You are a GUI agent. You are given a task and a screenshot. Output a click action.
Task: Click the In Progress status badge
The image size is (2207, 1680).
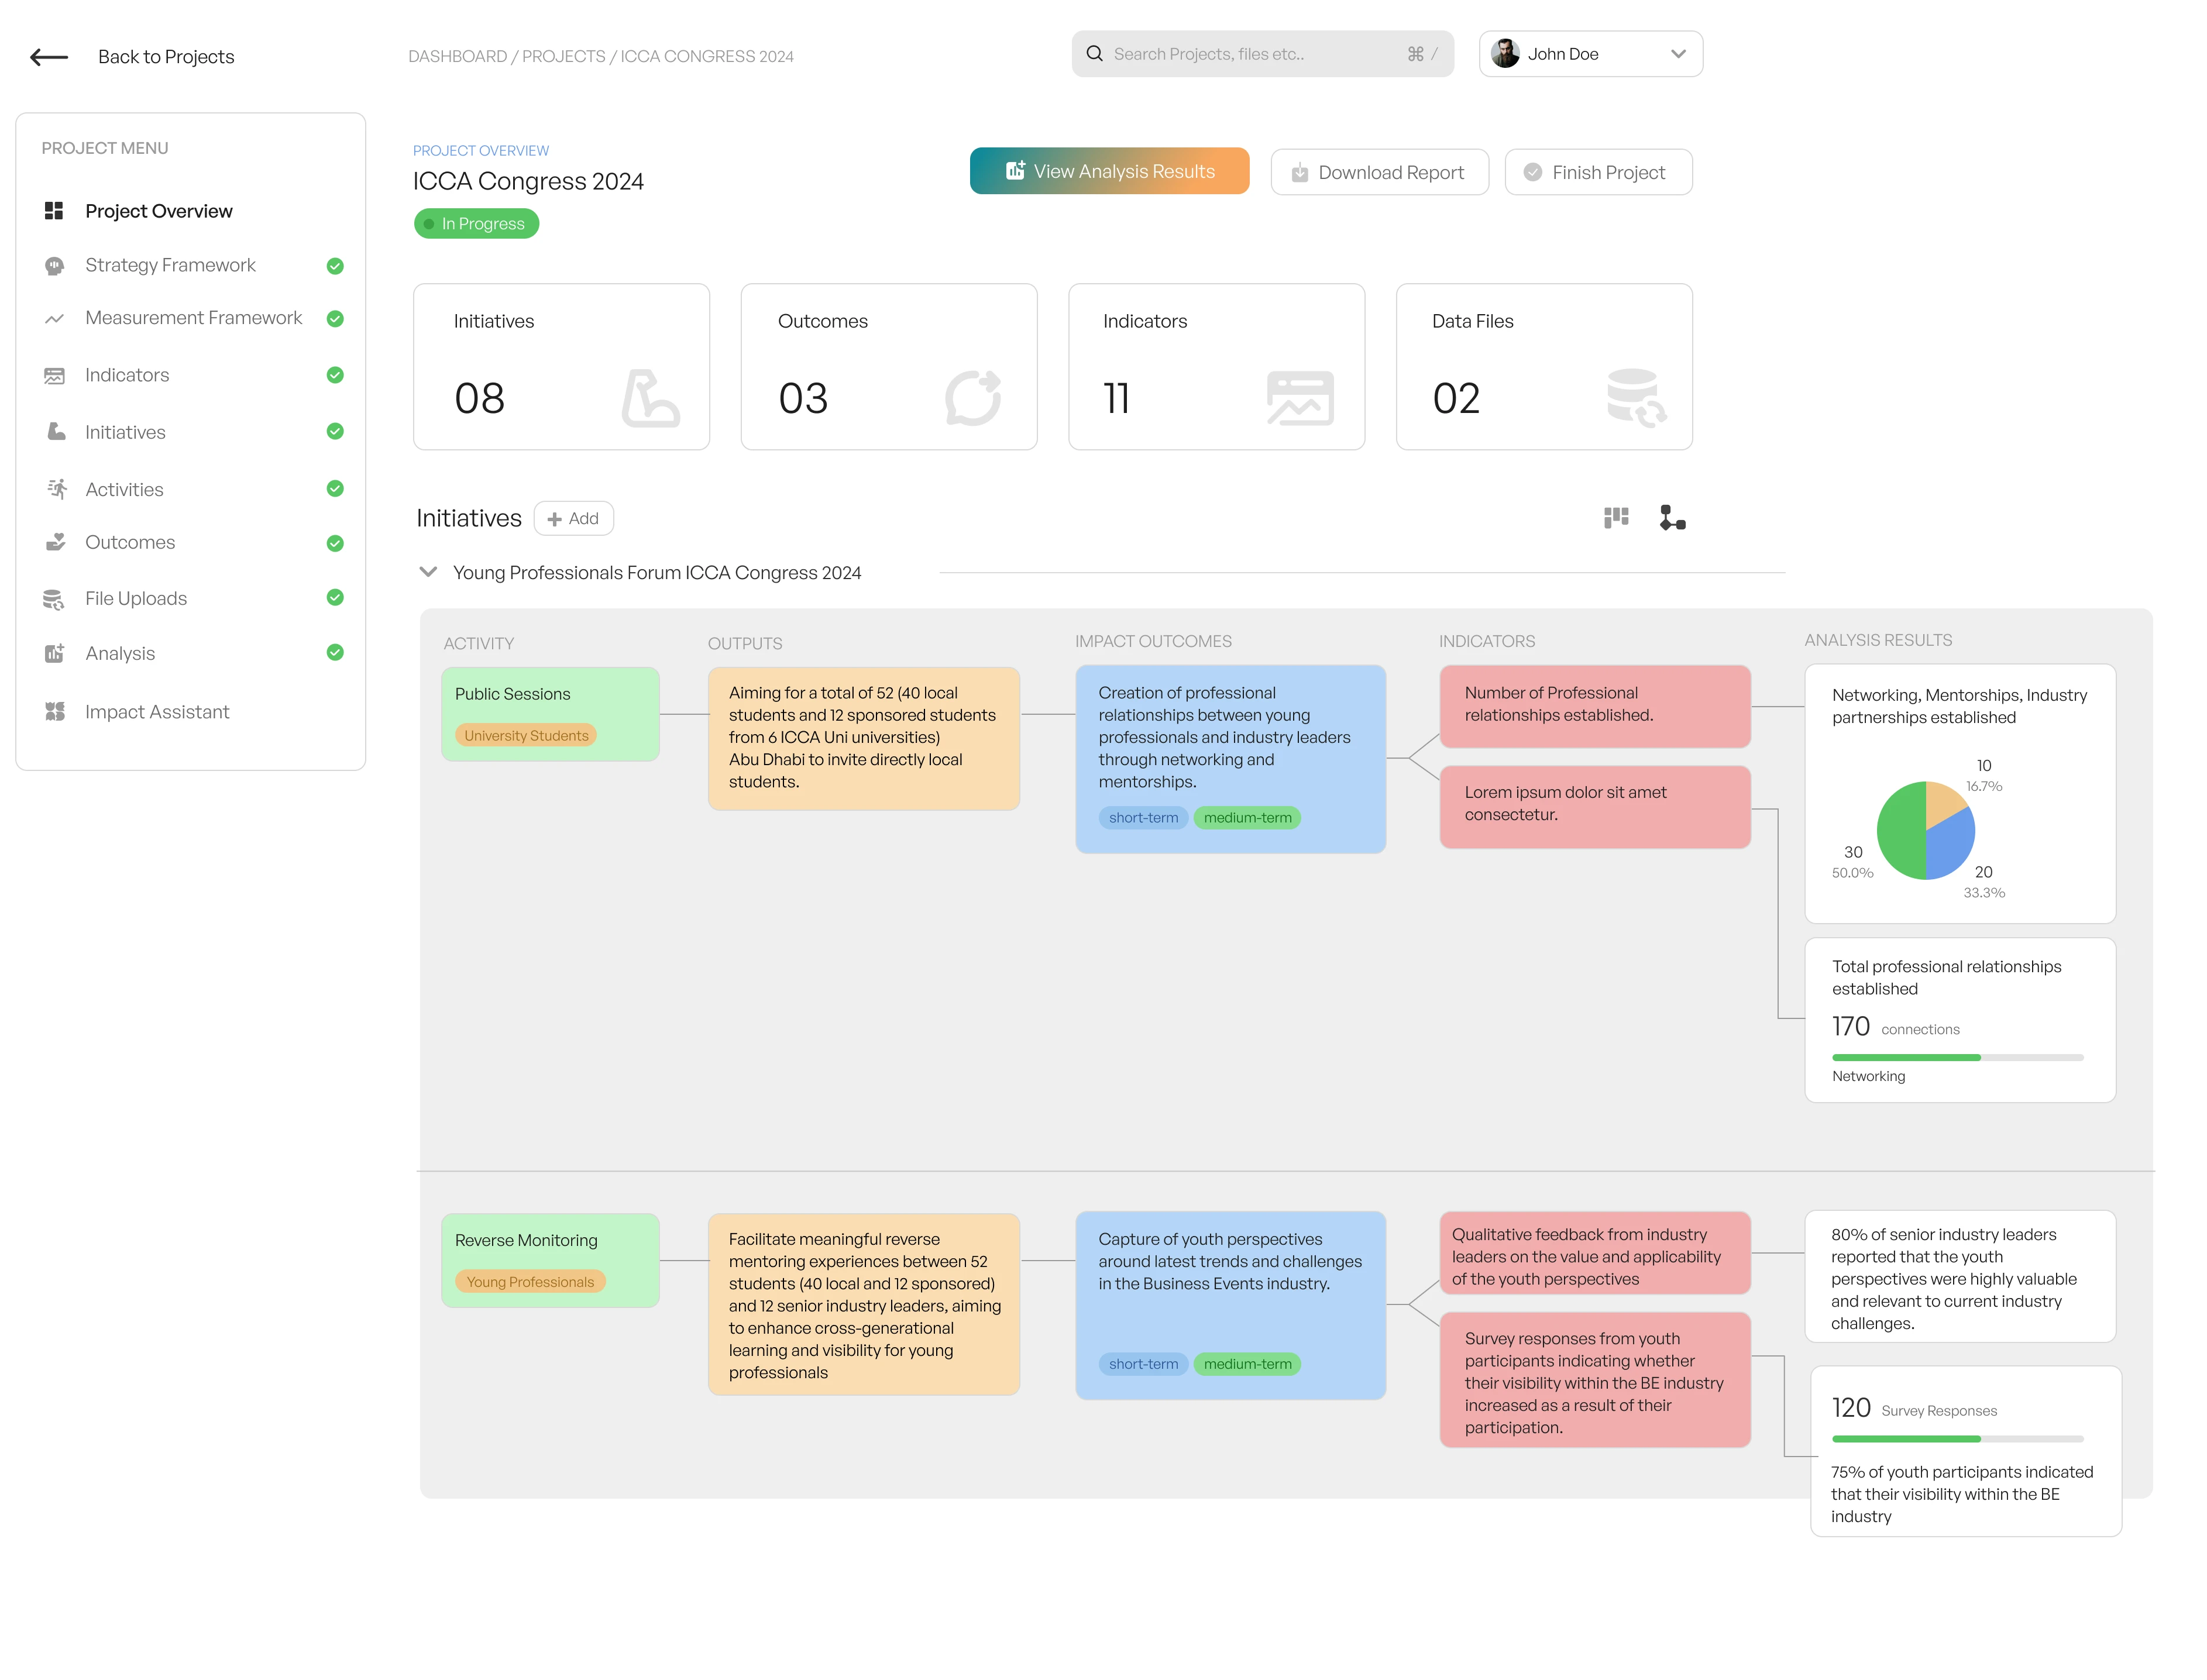pos(477,224)
